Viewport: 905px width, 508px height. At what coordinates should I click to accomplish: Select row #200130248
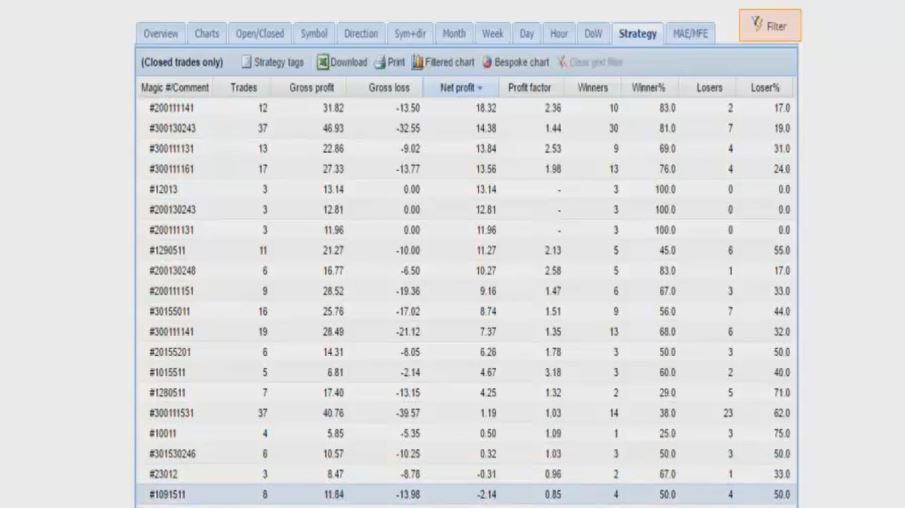click(466, 271)
